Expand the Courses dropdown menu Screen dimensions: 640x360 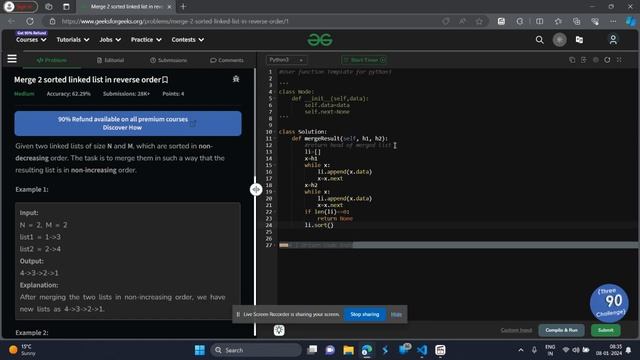[x=31, y=40]
